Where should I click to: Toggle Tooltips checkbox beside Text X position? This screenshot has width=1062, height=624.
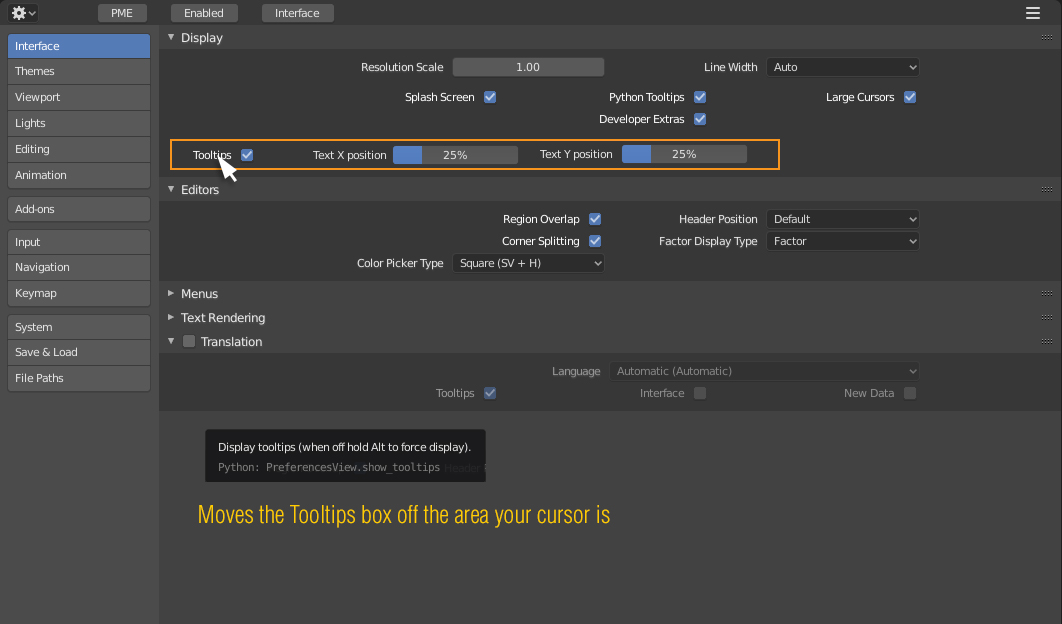point(247,155)
